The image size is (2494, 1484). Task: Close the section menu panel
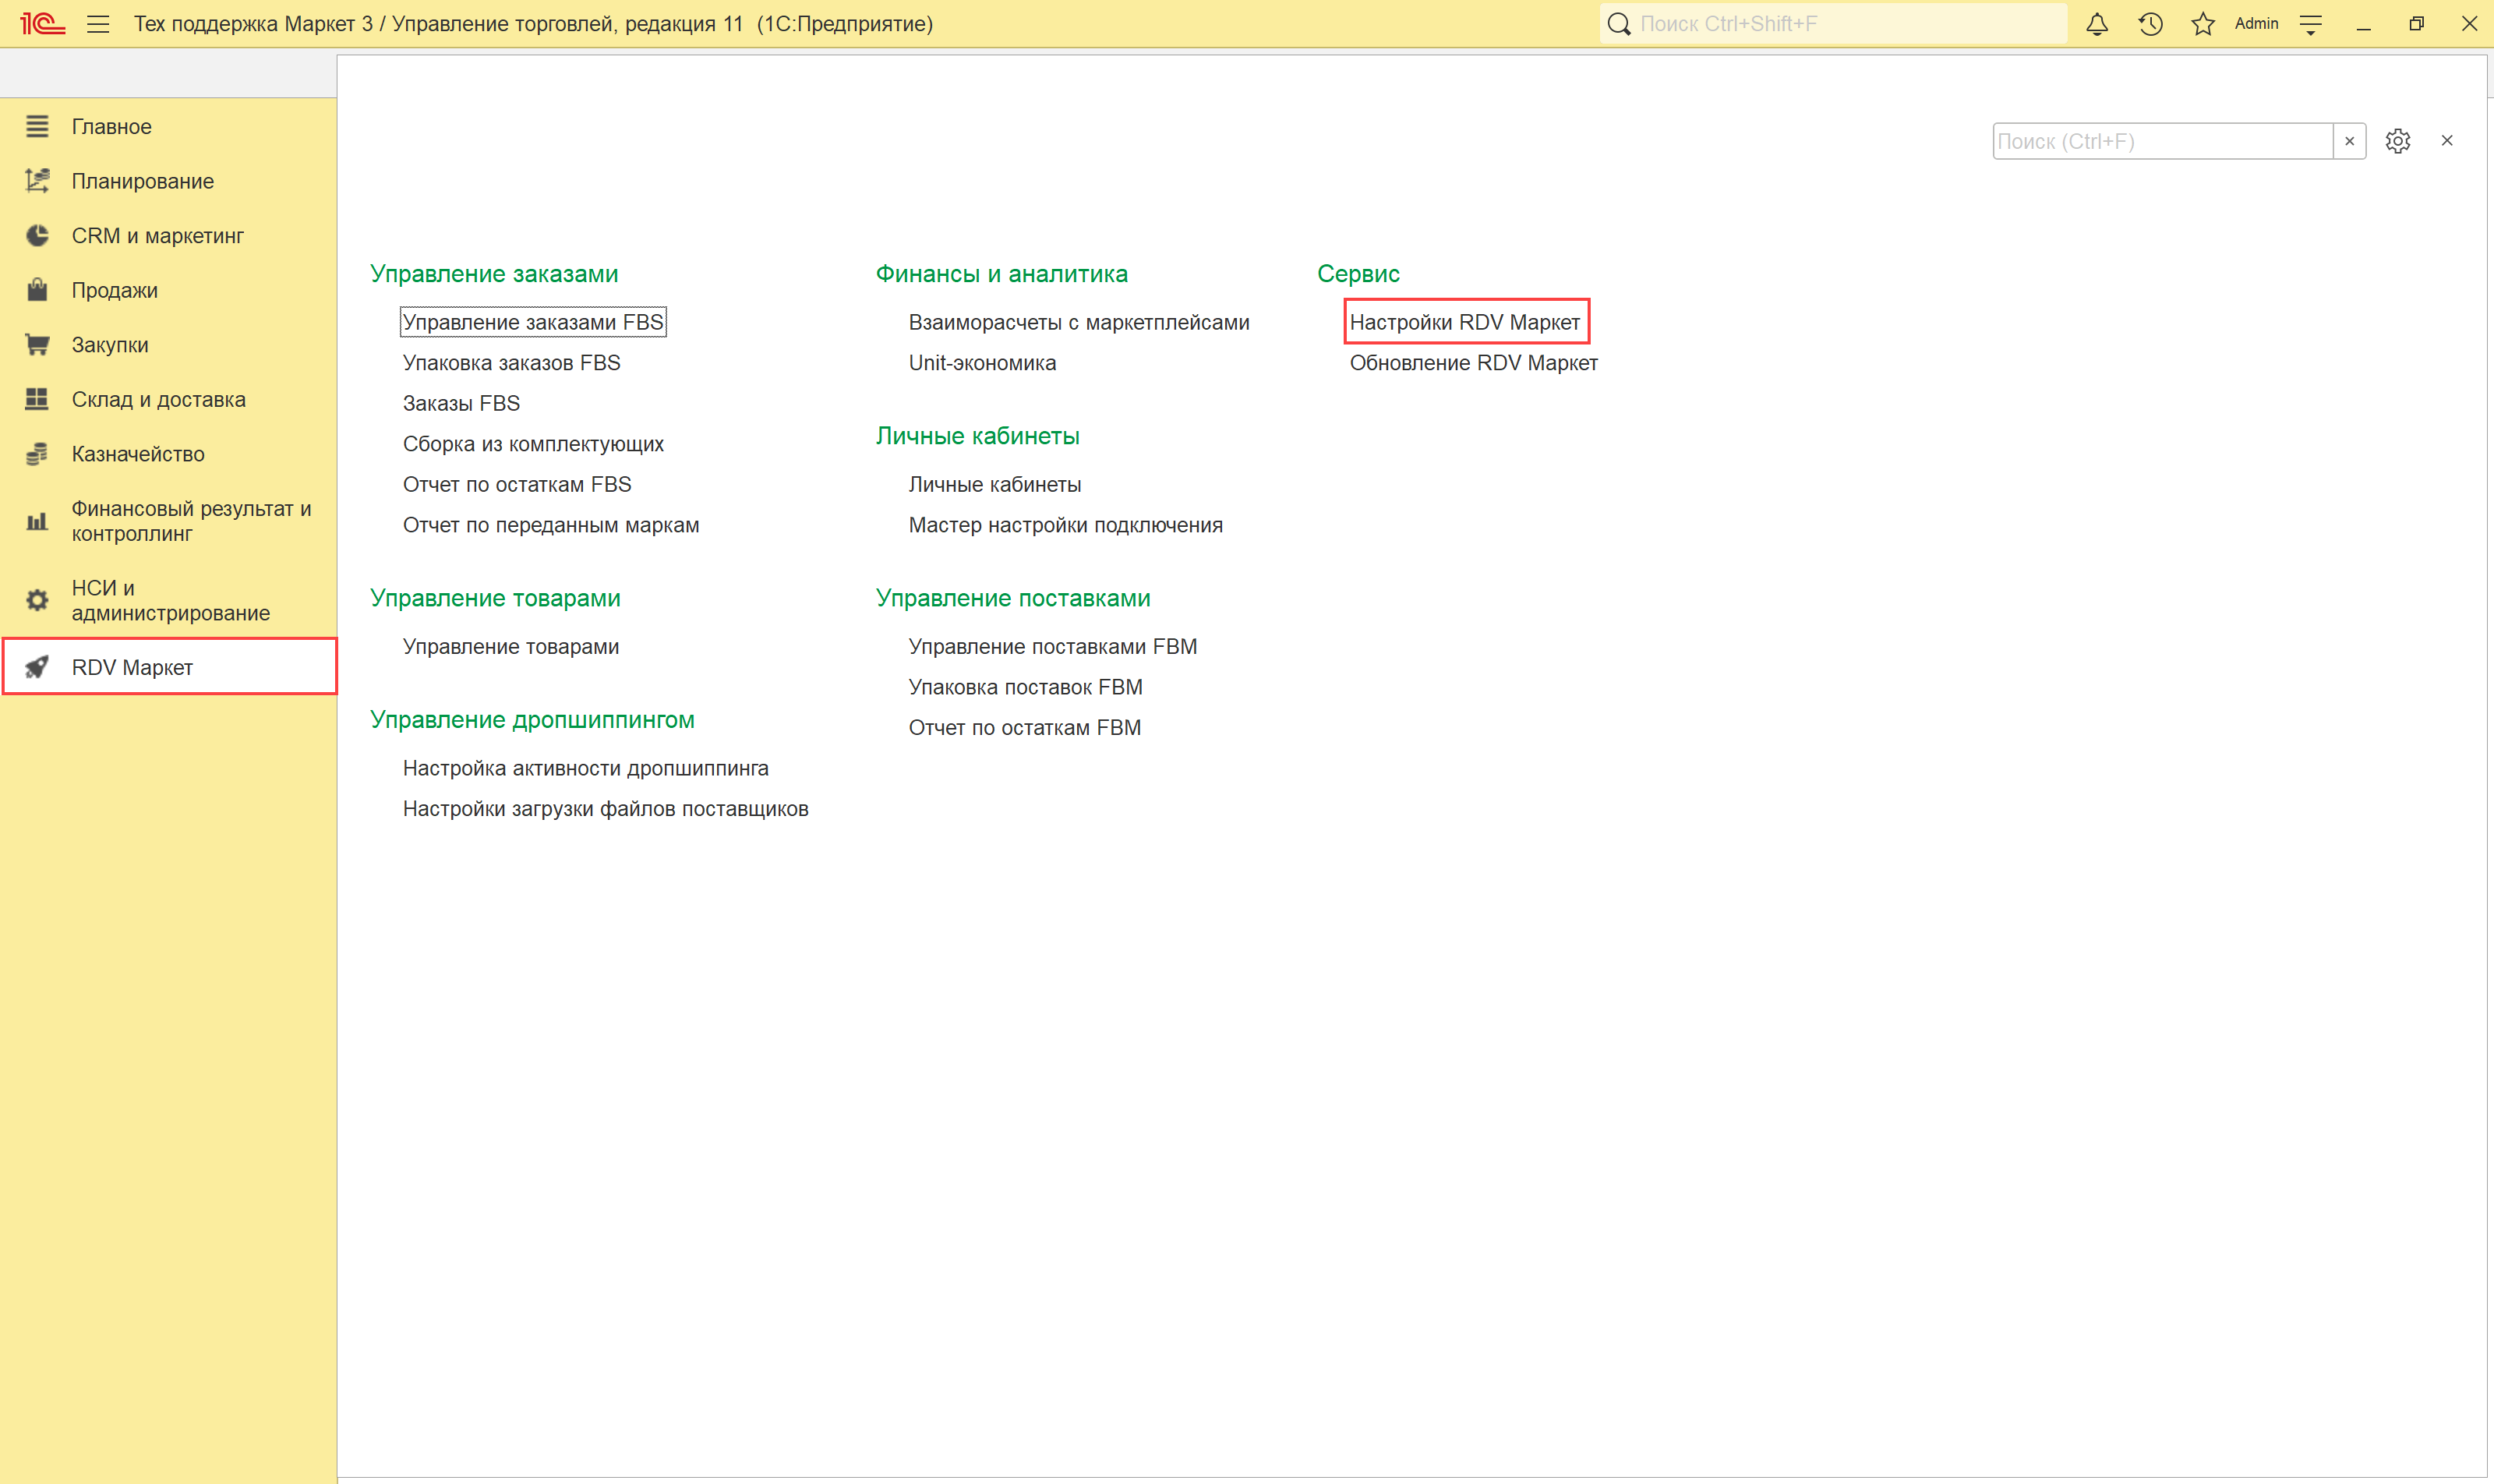(x=2446, y=141)
